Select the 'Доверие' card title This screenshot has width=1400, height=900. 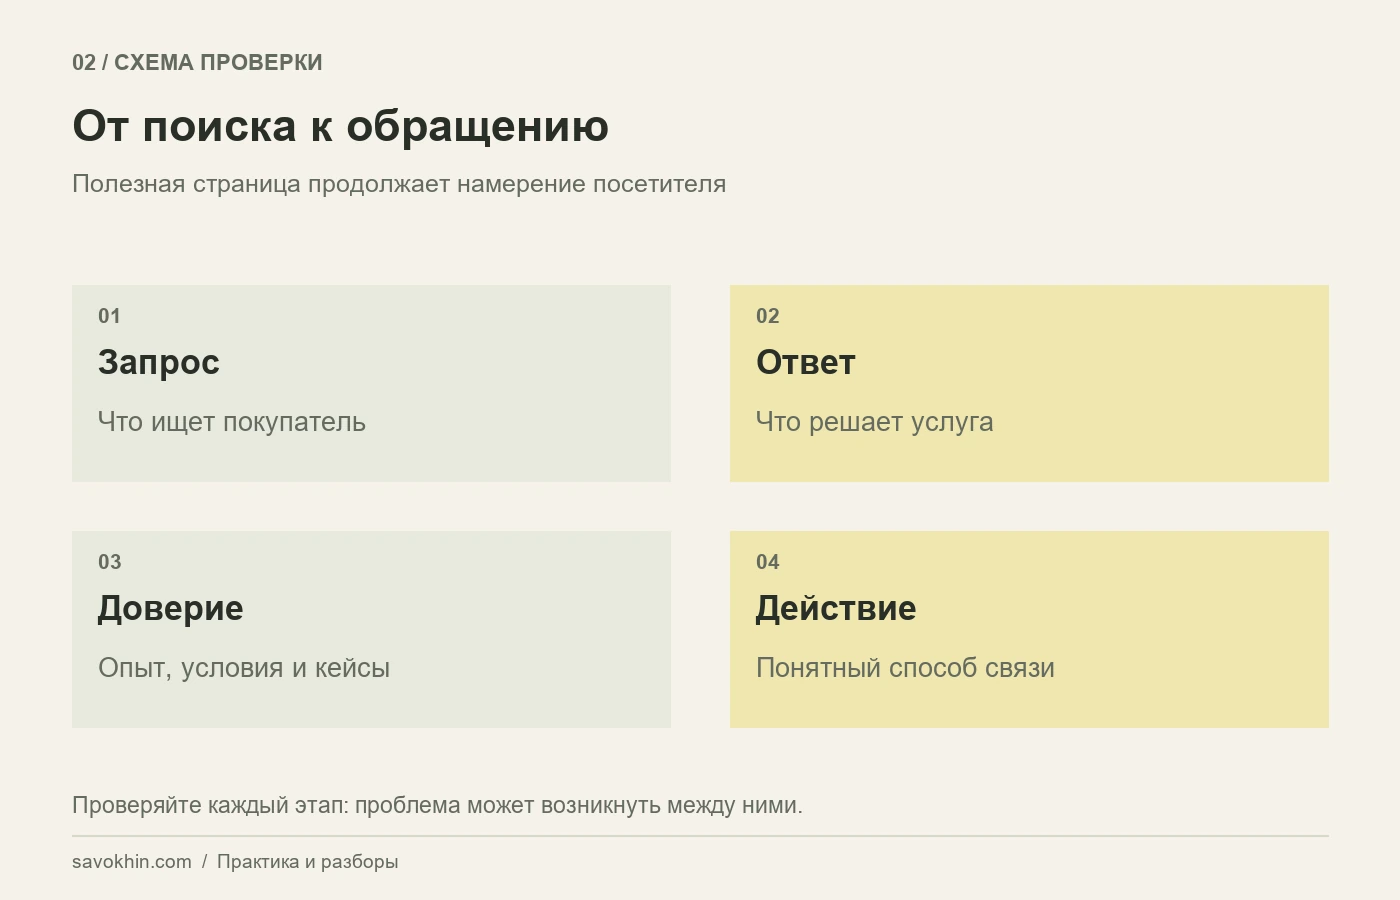tap(171, 608)
